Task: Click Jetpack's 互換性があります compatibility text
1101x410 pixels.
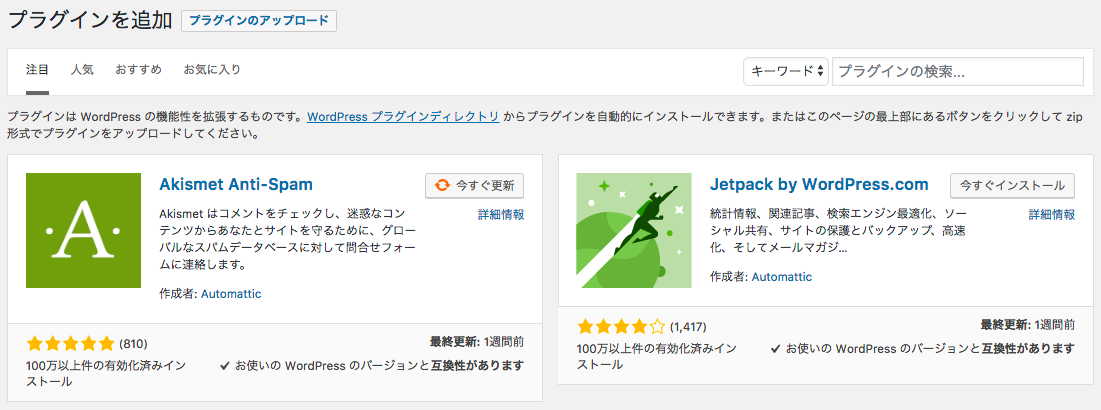Action: pyautogui.click(x=1028, y=349)
